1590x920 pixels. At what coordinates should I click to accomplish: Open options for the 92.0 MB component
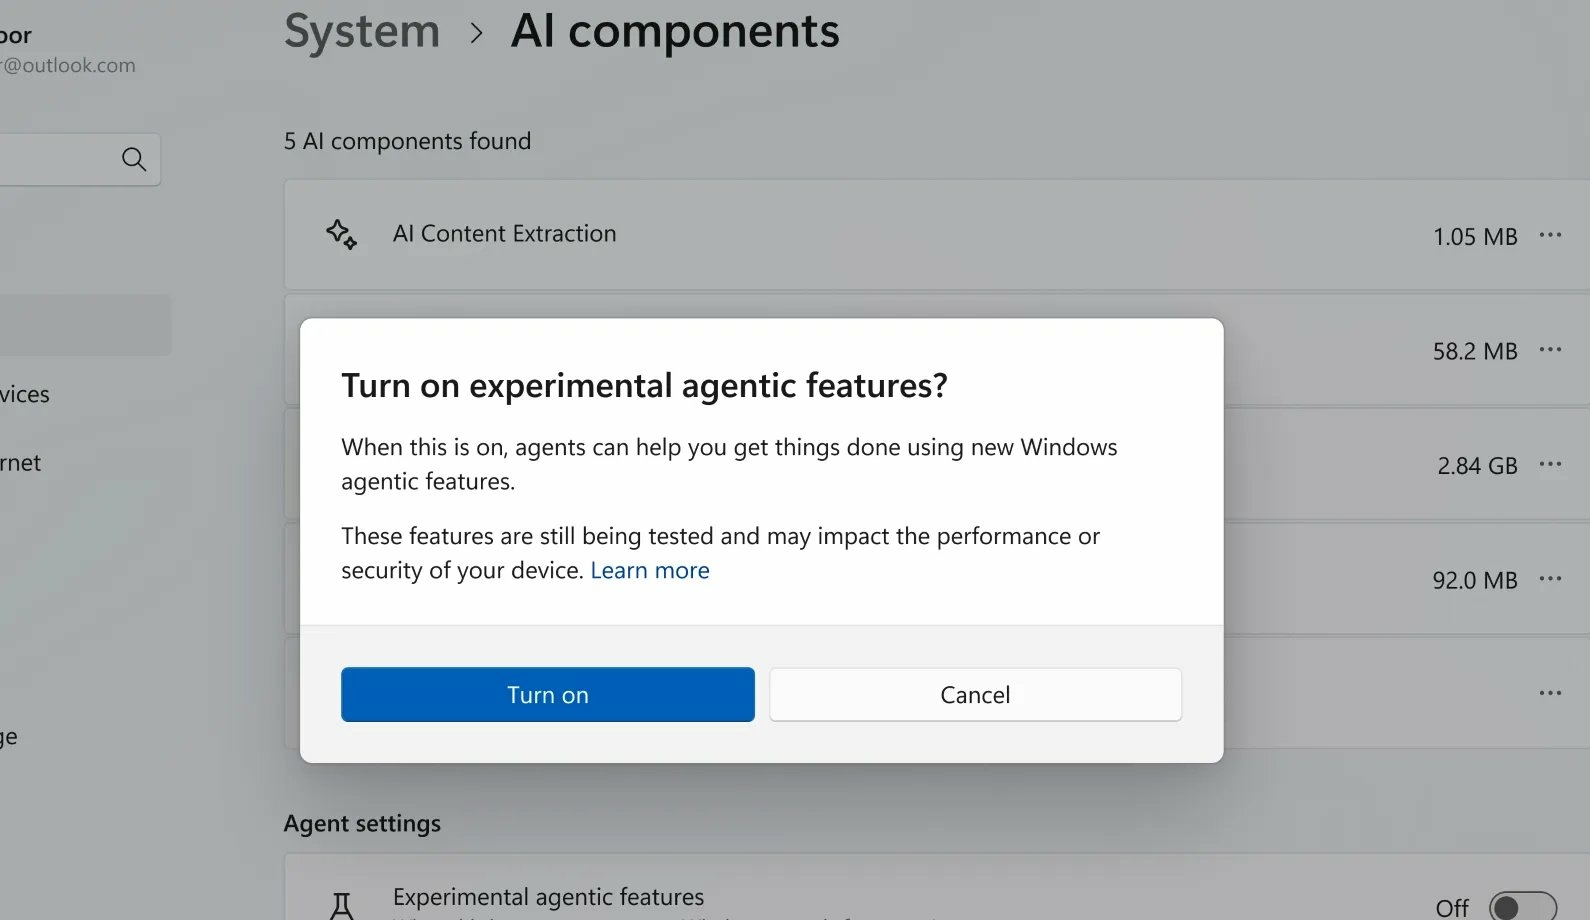[1550, 578]
